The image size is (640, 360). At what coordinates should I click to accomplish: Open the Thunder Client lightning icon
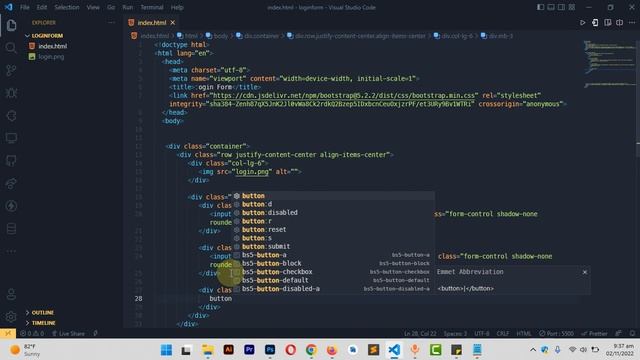pos(11,206)
